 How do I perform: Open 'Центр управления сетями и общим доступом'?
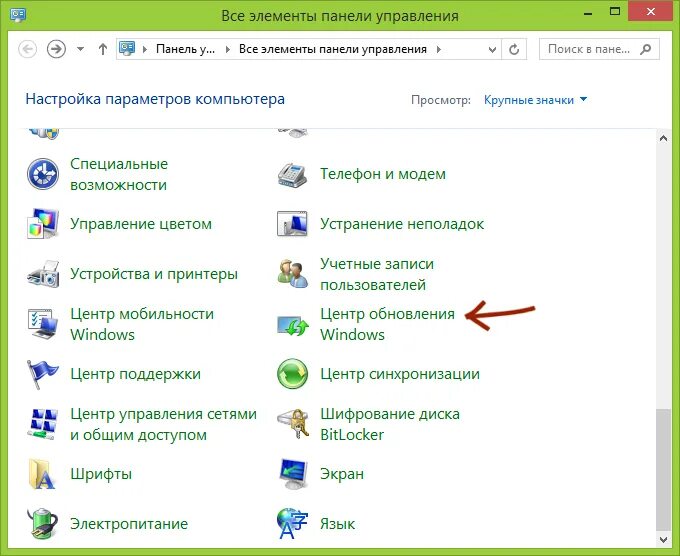point(163,424)
